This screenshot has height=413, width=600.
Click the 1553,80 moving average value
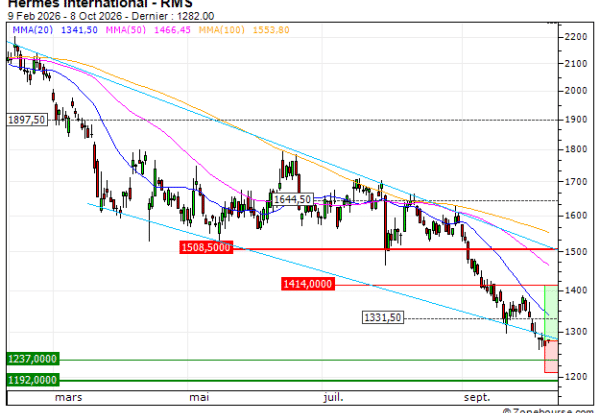click(271, 30)
